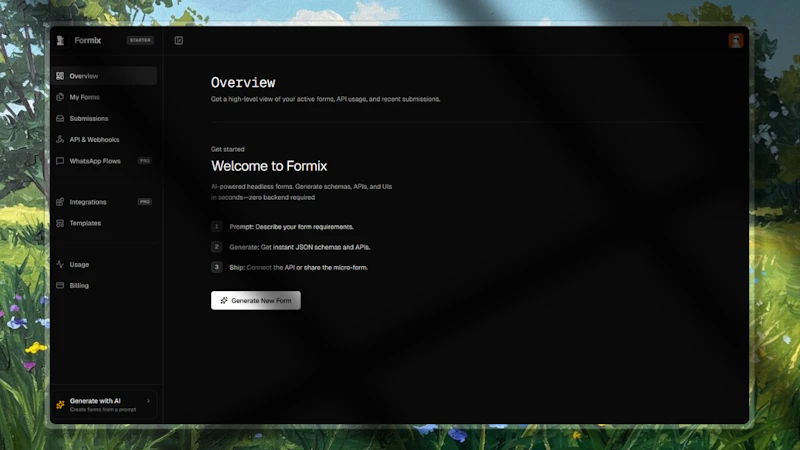Click the step 1 number badge
800x450 pixels.
216,227
